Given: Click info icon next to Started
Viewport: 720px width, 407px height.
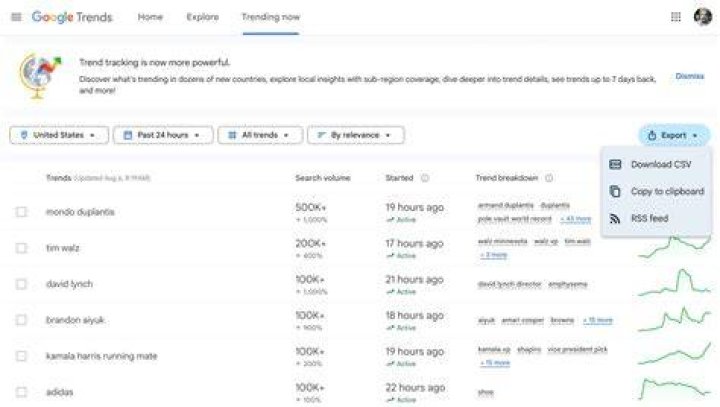Looking at the screenshot, I should coord(425,178).
